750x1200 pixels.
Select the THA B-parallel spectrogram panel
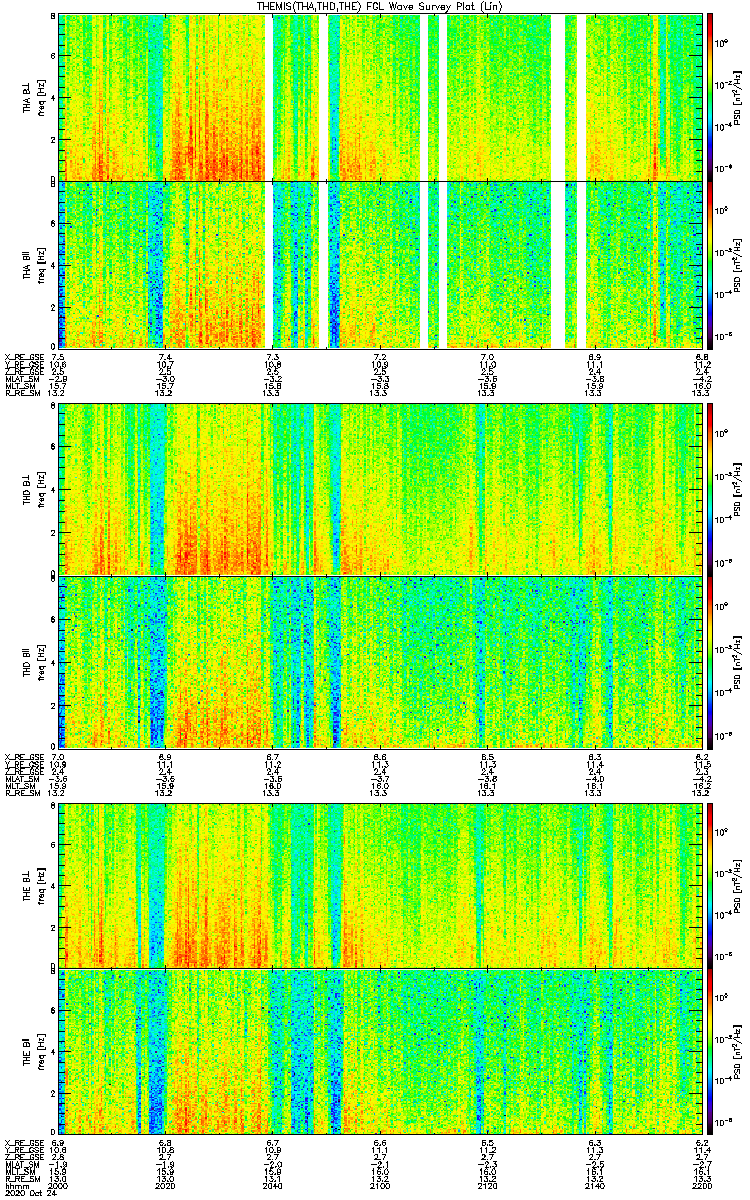coord(380,263)
